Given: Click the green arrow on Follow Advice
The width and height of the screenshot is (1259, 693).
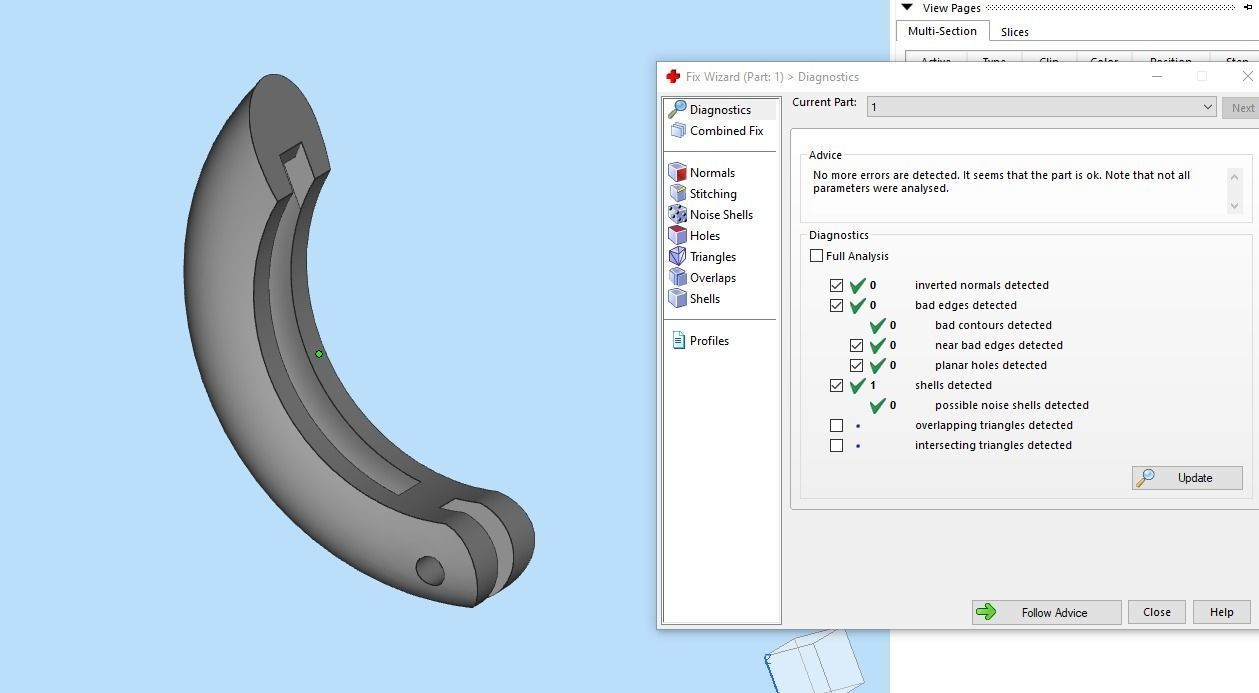Looking at the screenshot, I should [x=986, y=612].
